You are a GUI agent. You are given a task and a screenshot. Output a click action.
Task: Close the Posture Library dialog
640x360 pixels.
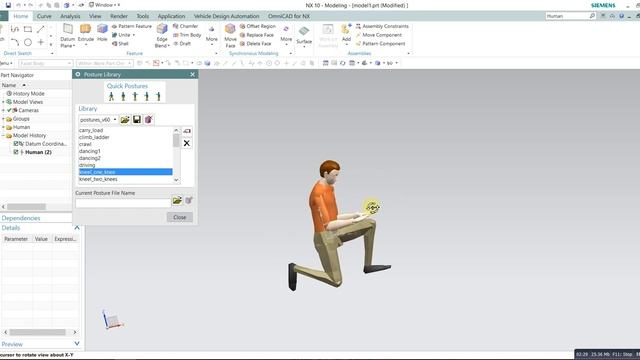pos(192,74)
